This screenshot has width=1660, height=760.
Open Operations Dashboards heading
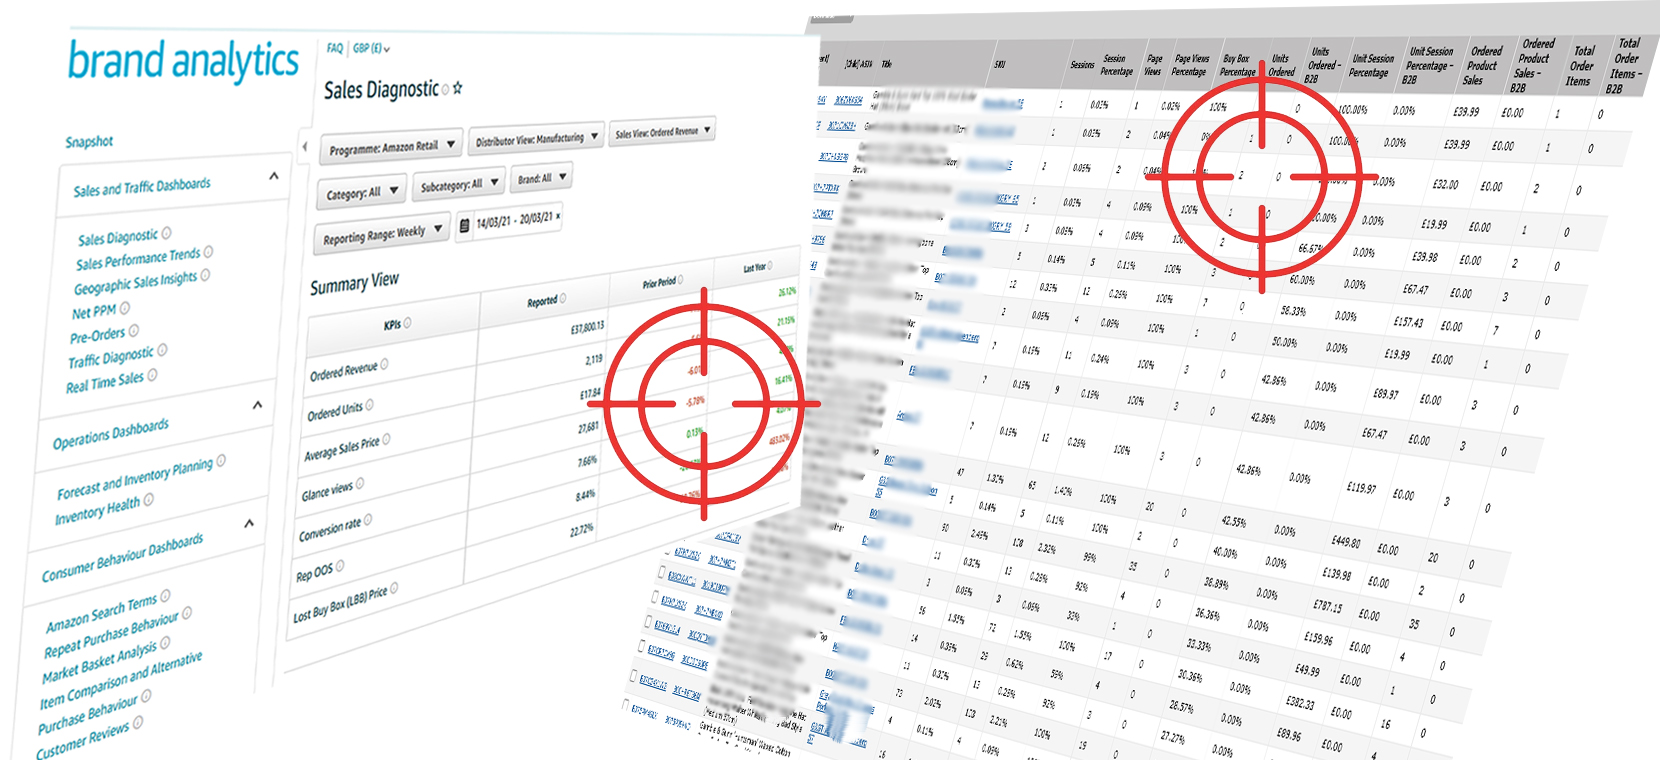111,433
